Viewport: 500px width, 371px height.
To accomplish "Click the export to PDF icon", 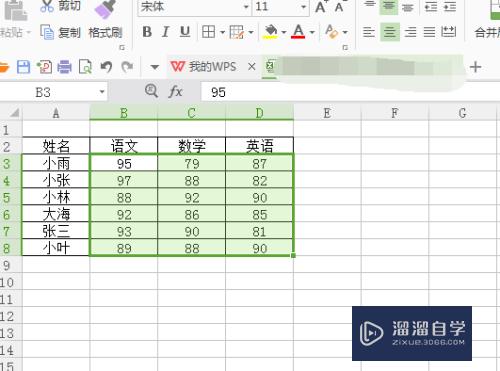I will coord(44,67).
